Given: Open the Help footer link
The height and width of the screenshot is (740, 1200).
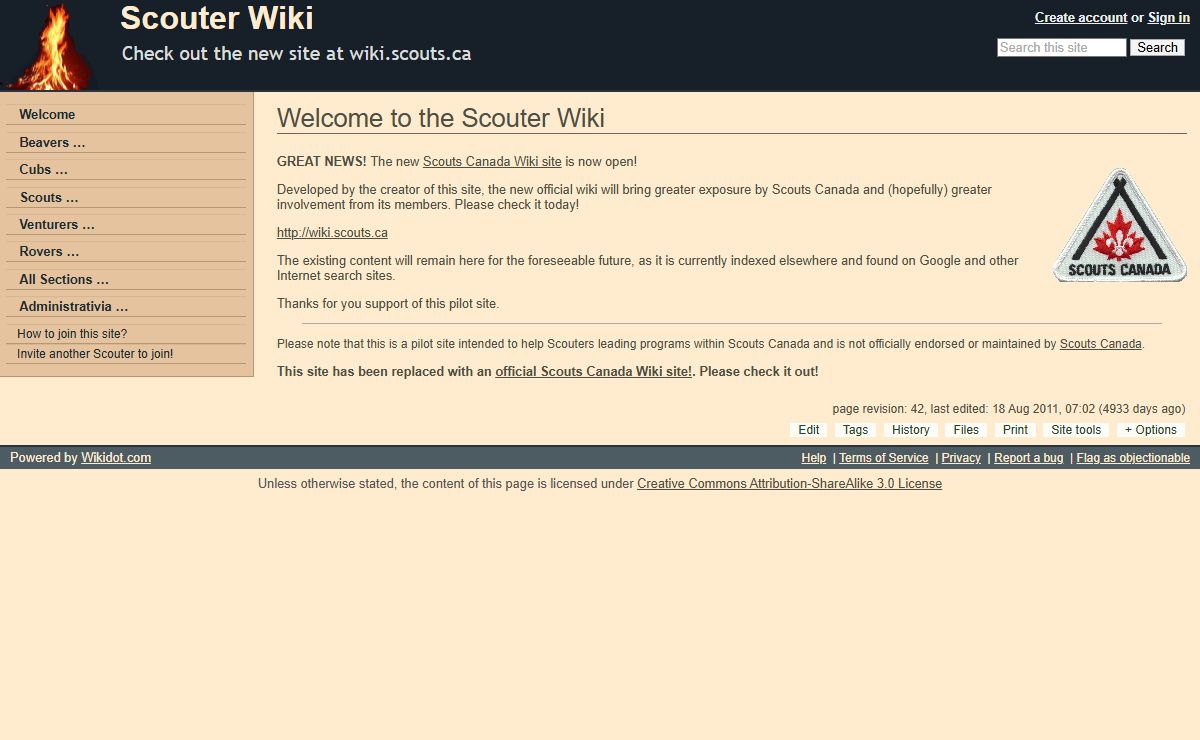Looking at the screenshot, I should click(x=814, y=458).
